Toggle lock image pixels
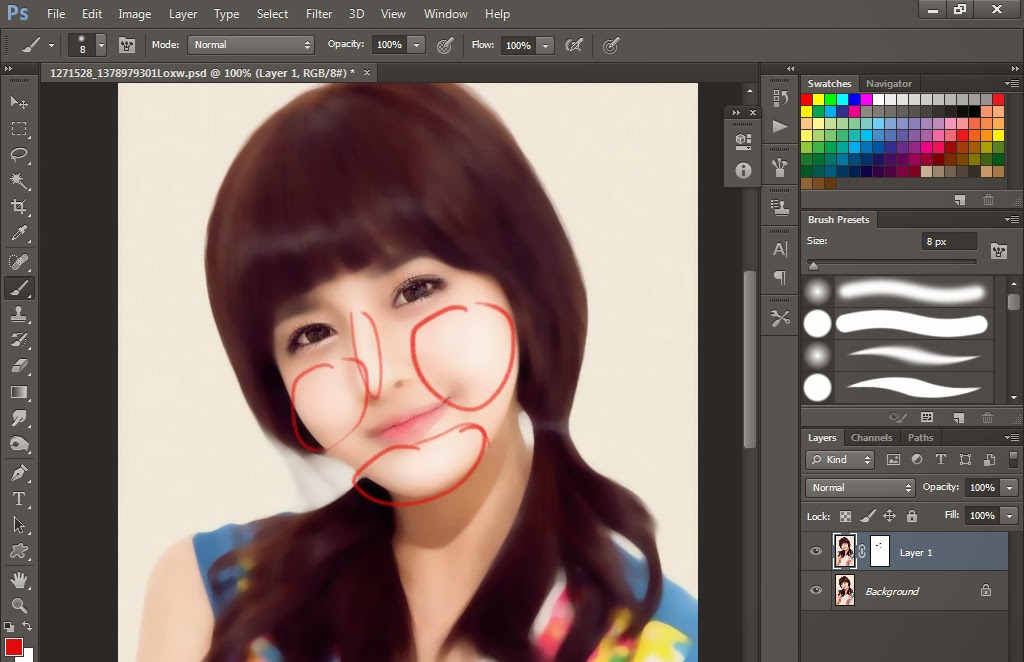Viewport: 1024px width, 662px height. [x=867, y=516]
